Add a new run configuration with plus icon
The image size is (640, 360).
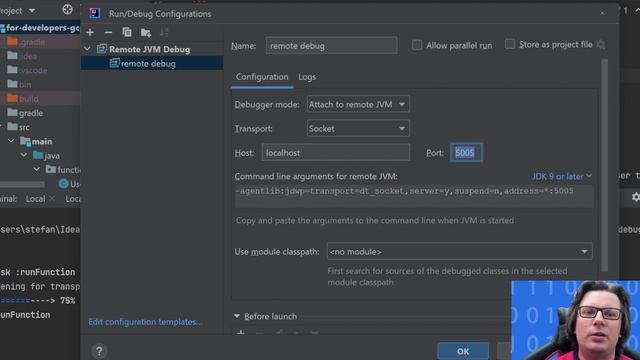[x=90, y=32]
